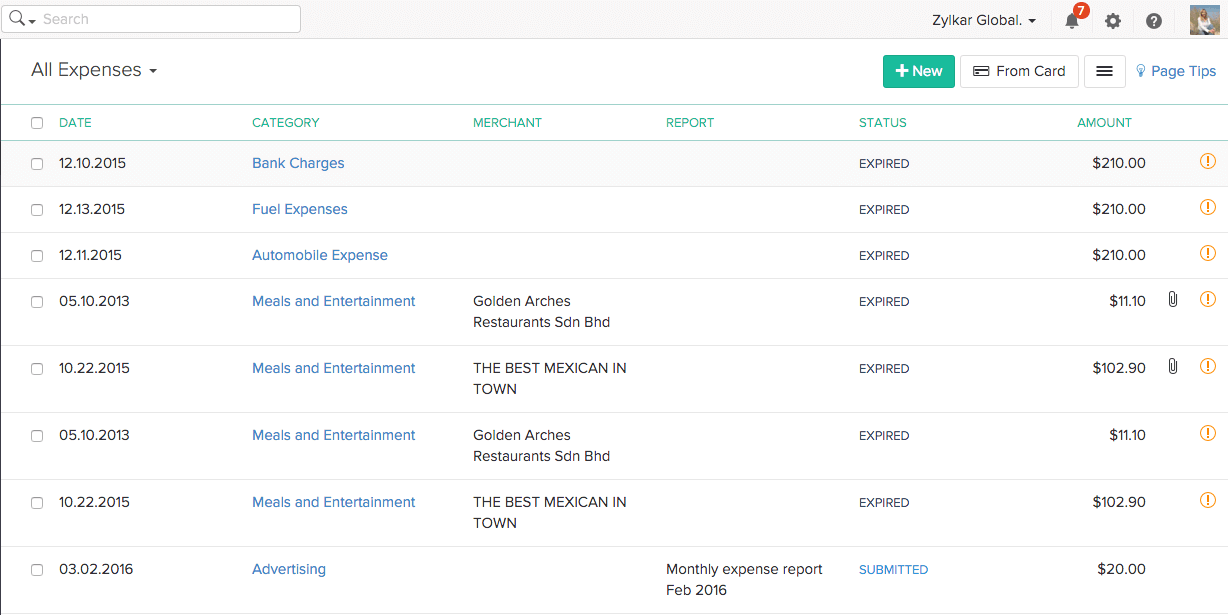This screenshot has width=1228, height=615.
Task: Click attachment paperclip on $11.10 expense
Action: 1173,300
